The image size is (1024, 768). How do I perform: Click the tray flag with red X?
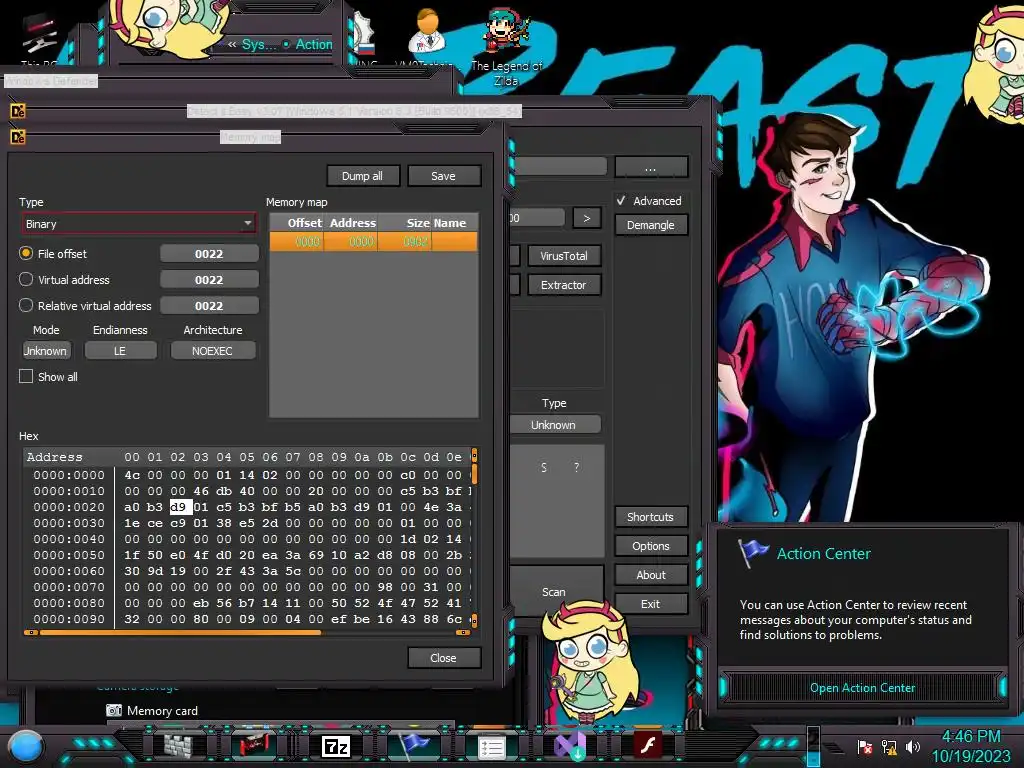pyautogui.click(x=864, y=746)
